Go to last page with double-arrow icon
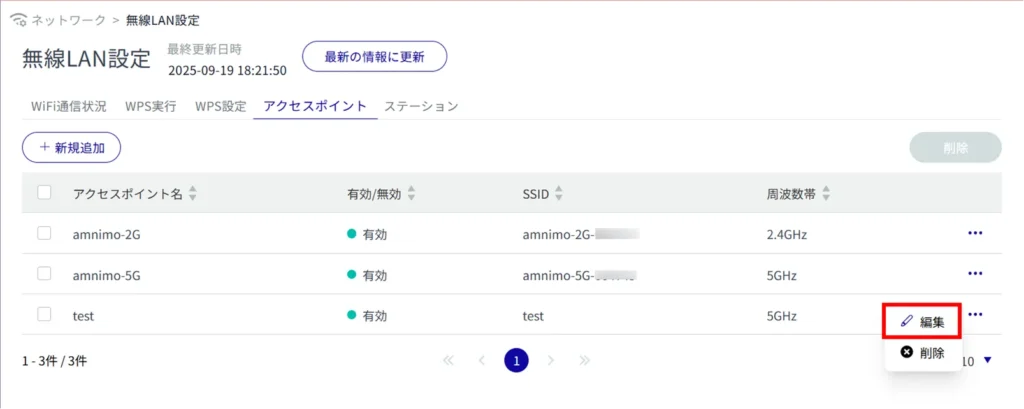 585,360
